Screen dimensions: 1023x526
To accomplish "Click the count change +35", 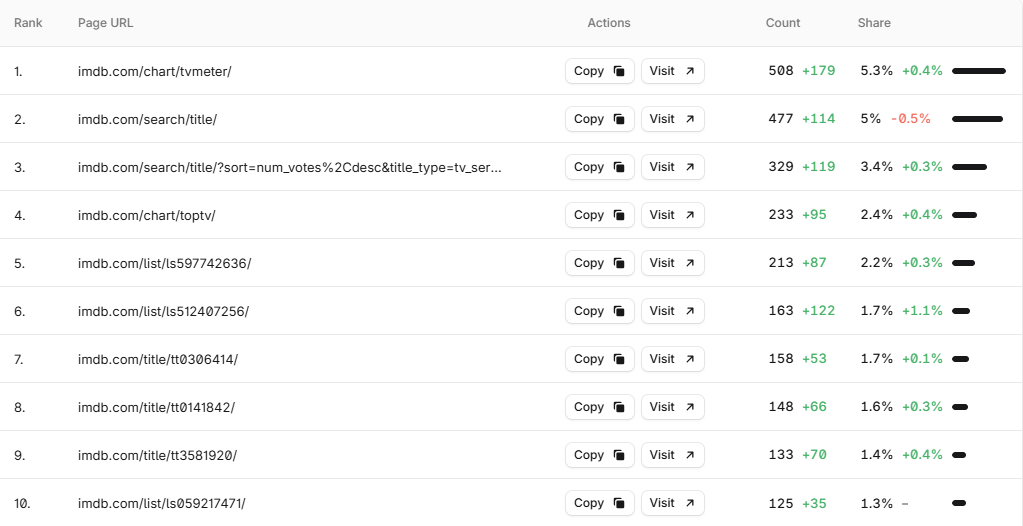I will click(814, 503).
